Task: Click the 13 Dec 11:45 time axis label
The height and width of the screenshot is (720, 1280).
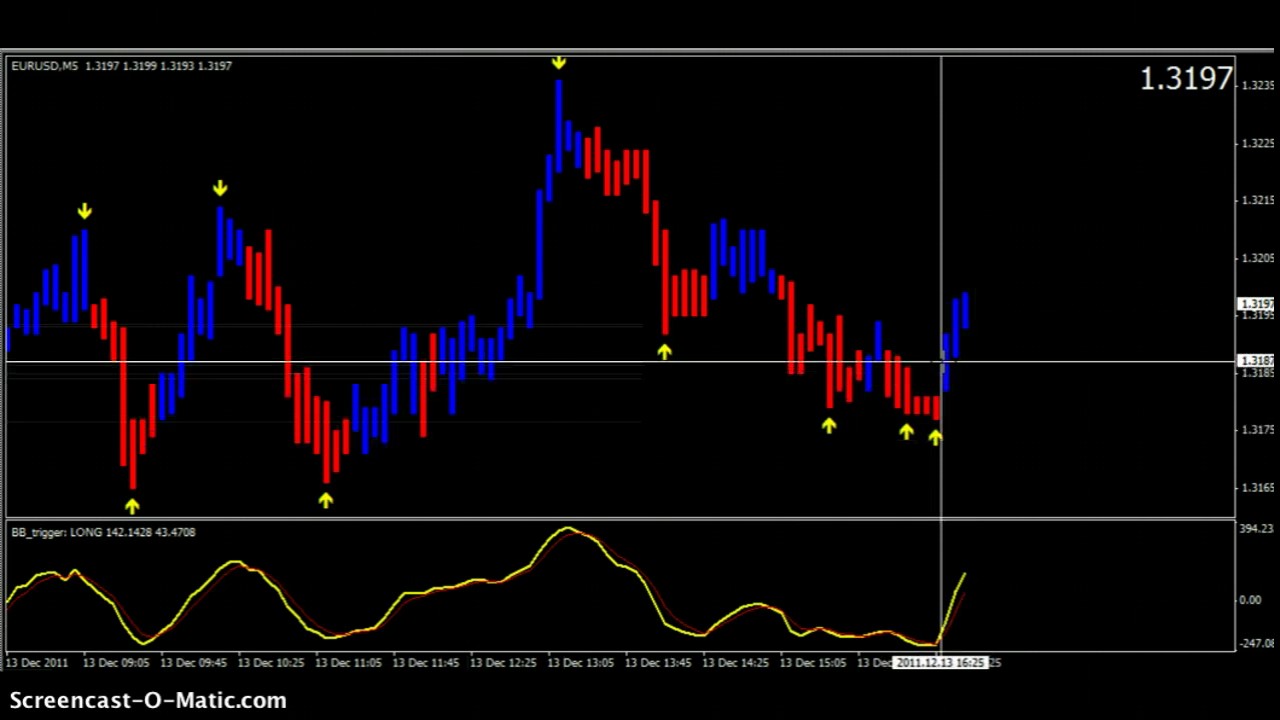Action: point(426,662)
